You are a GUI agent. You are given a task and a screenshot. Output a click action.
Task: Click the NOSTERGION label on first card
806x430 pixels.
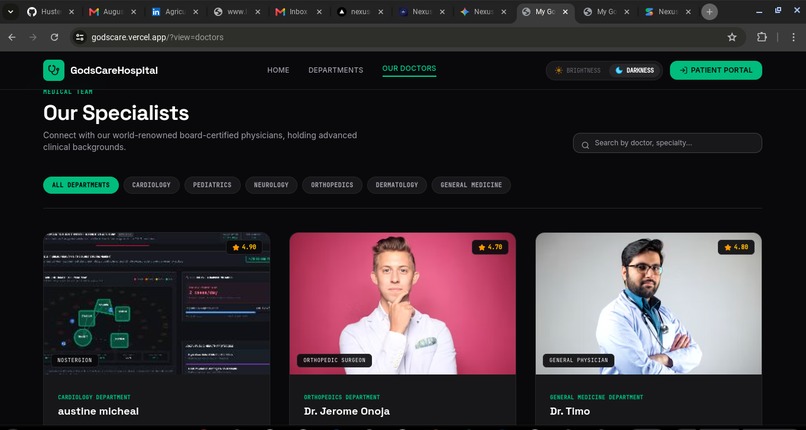pyautogui.click(x=75, y=360)
